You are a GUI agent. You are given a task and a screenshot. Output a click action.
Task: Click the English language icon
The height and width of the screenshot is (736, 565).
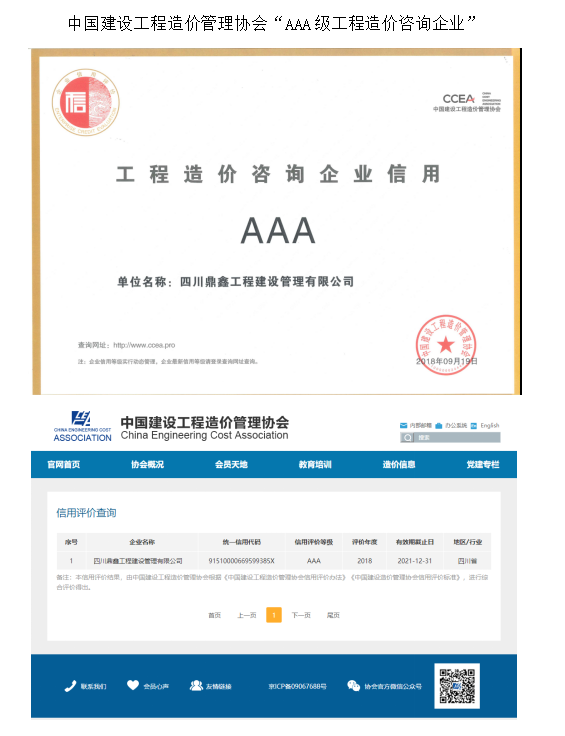pos(474,425)
